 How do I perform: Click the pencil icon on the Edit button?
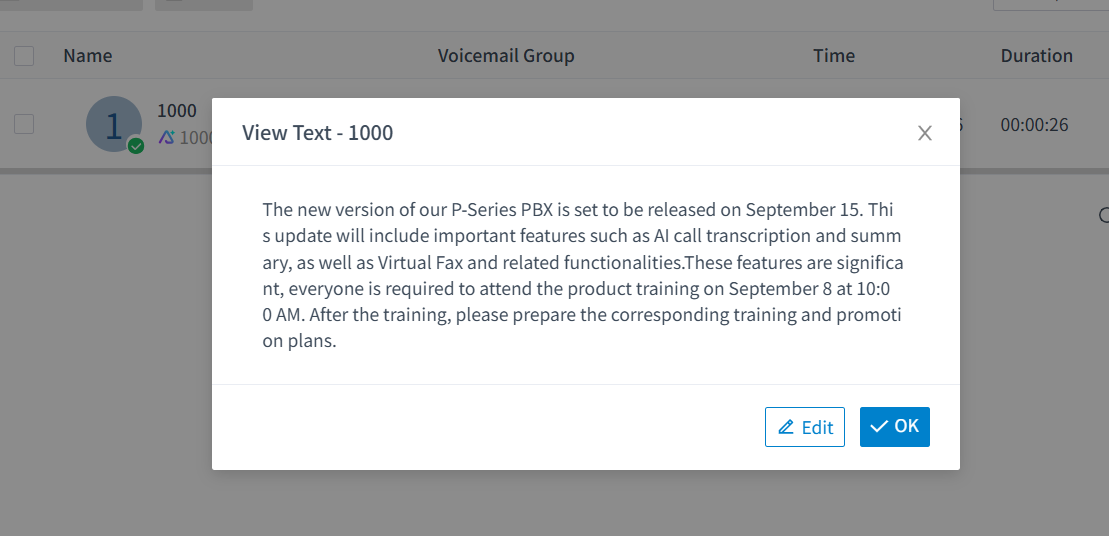point(786,427)
